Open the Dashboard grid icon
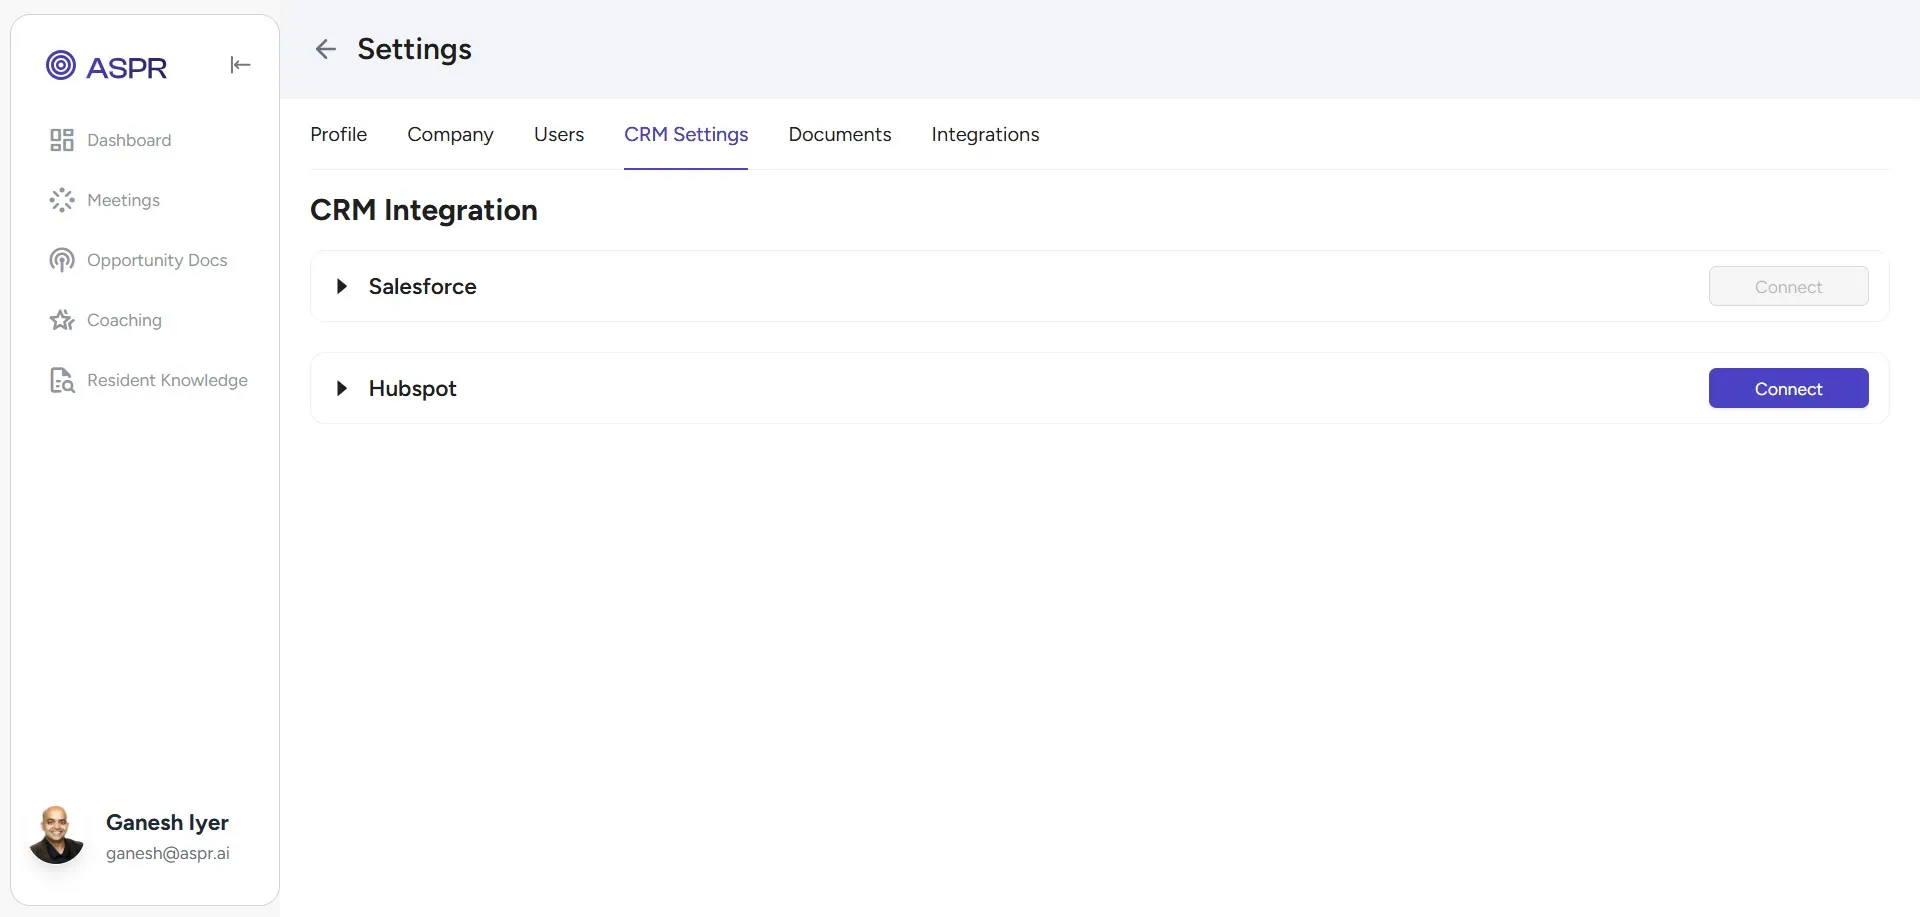Image resolution: width=1920 pixels, height=917 pixels. [x=62, y=140]
